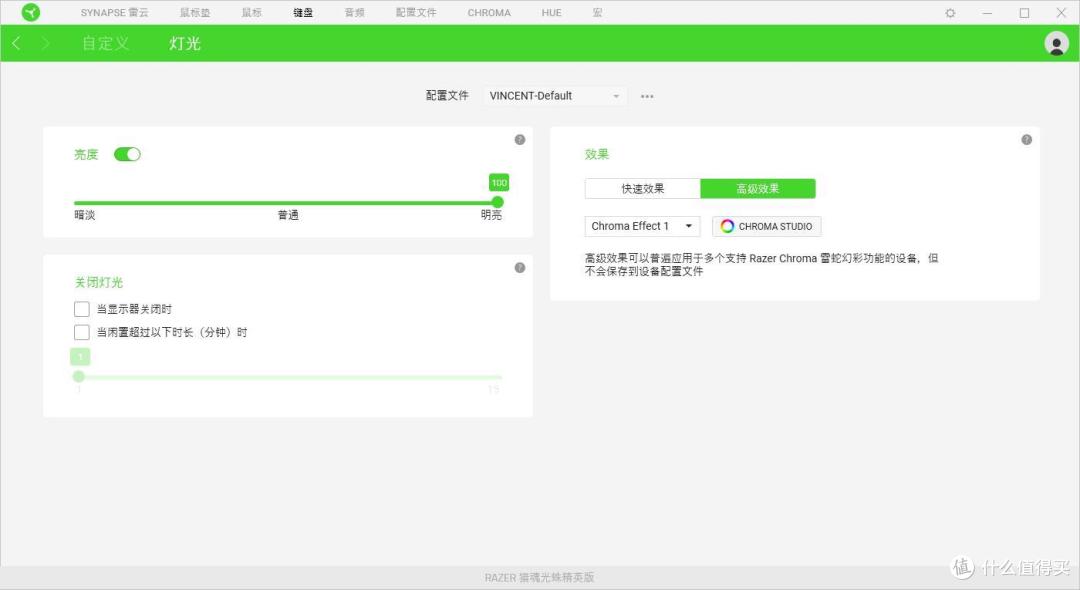Click the Razer logo icon
The height and width of the screenshot is (590, 1080).
pos(31,12)
